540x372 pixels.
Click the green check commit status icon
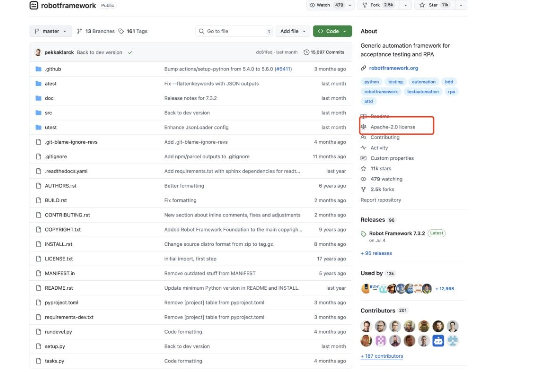(130, 52)
